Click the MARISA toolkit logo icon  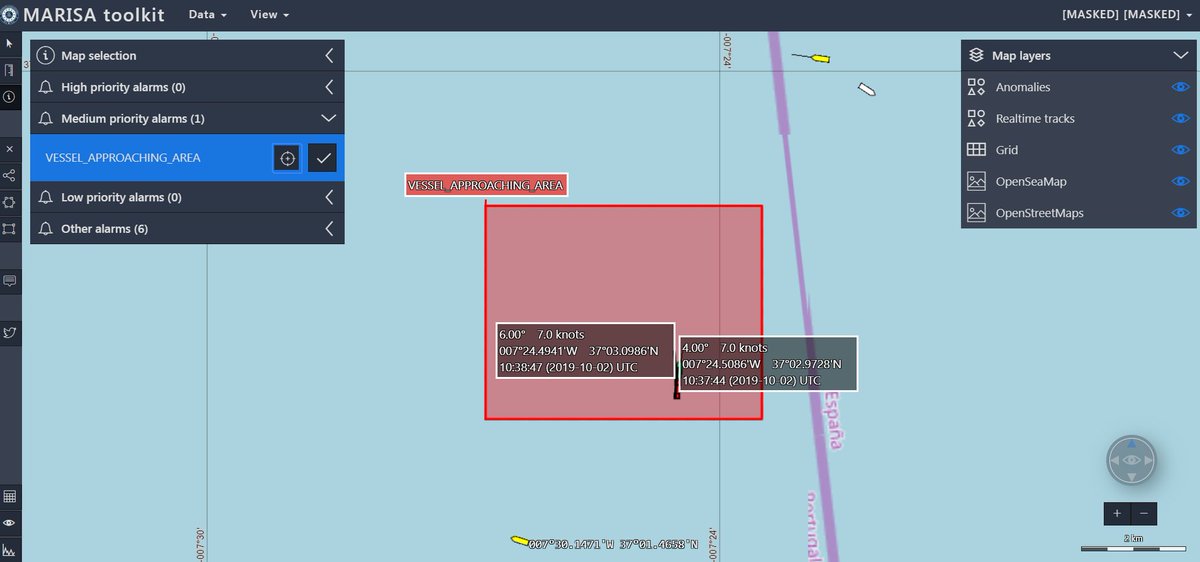tap(10, 15)
